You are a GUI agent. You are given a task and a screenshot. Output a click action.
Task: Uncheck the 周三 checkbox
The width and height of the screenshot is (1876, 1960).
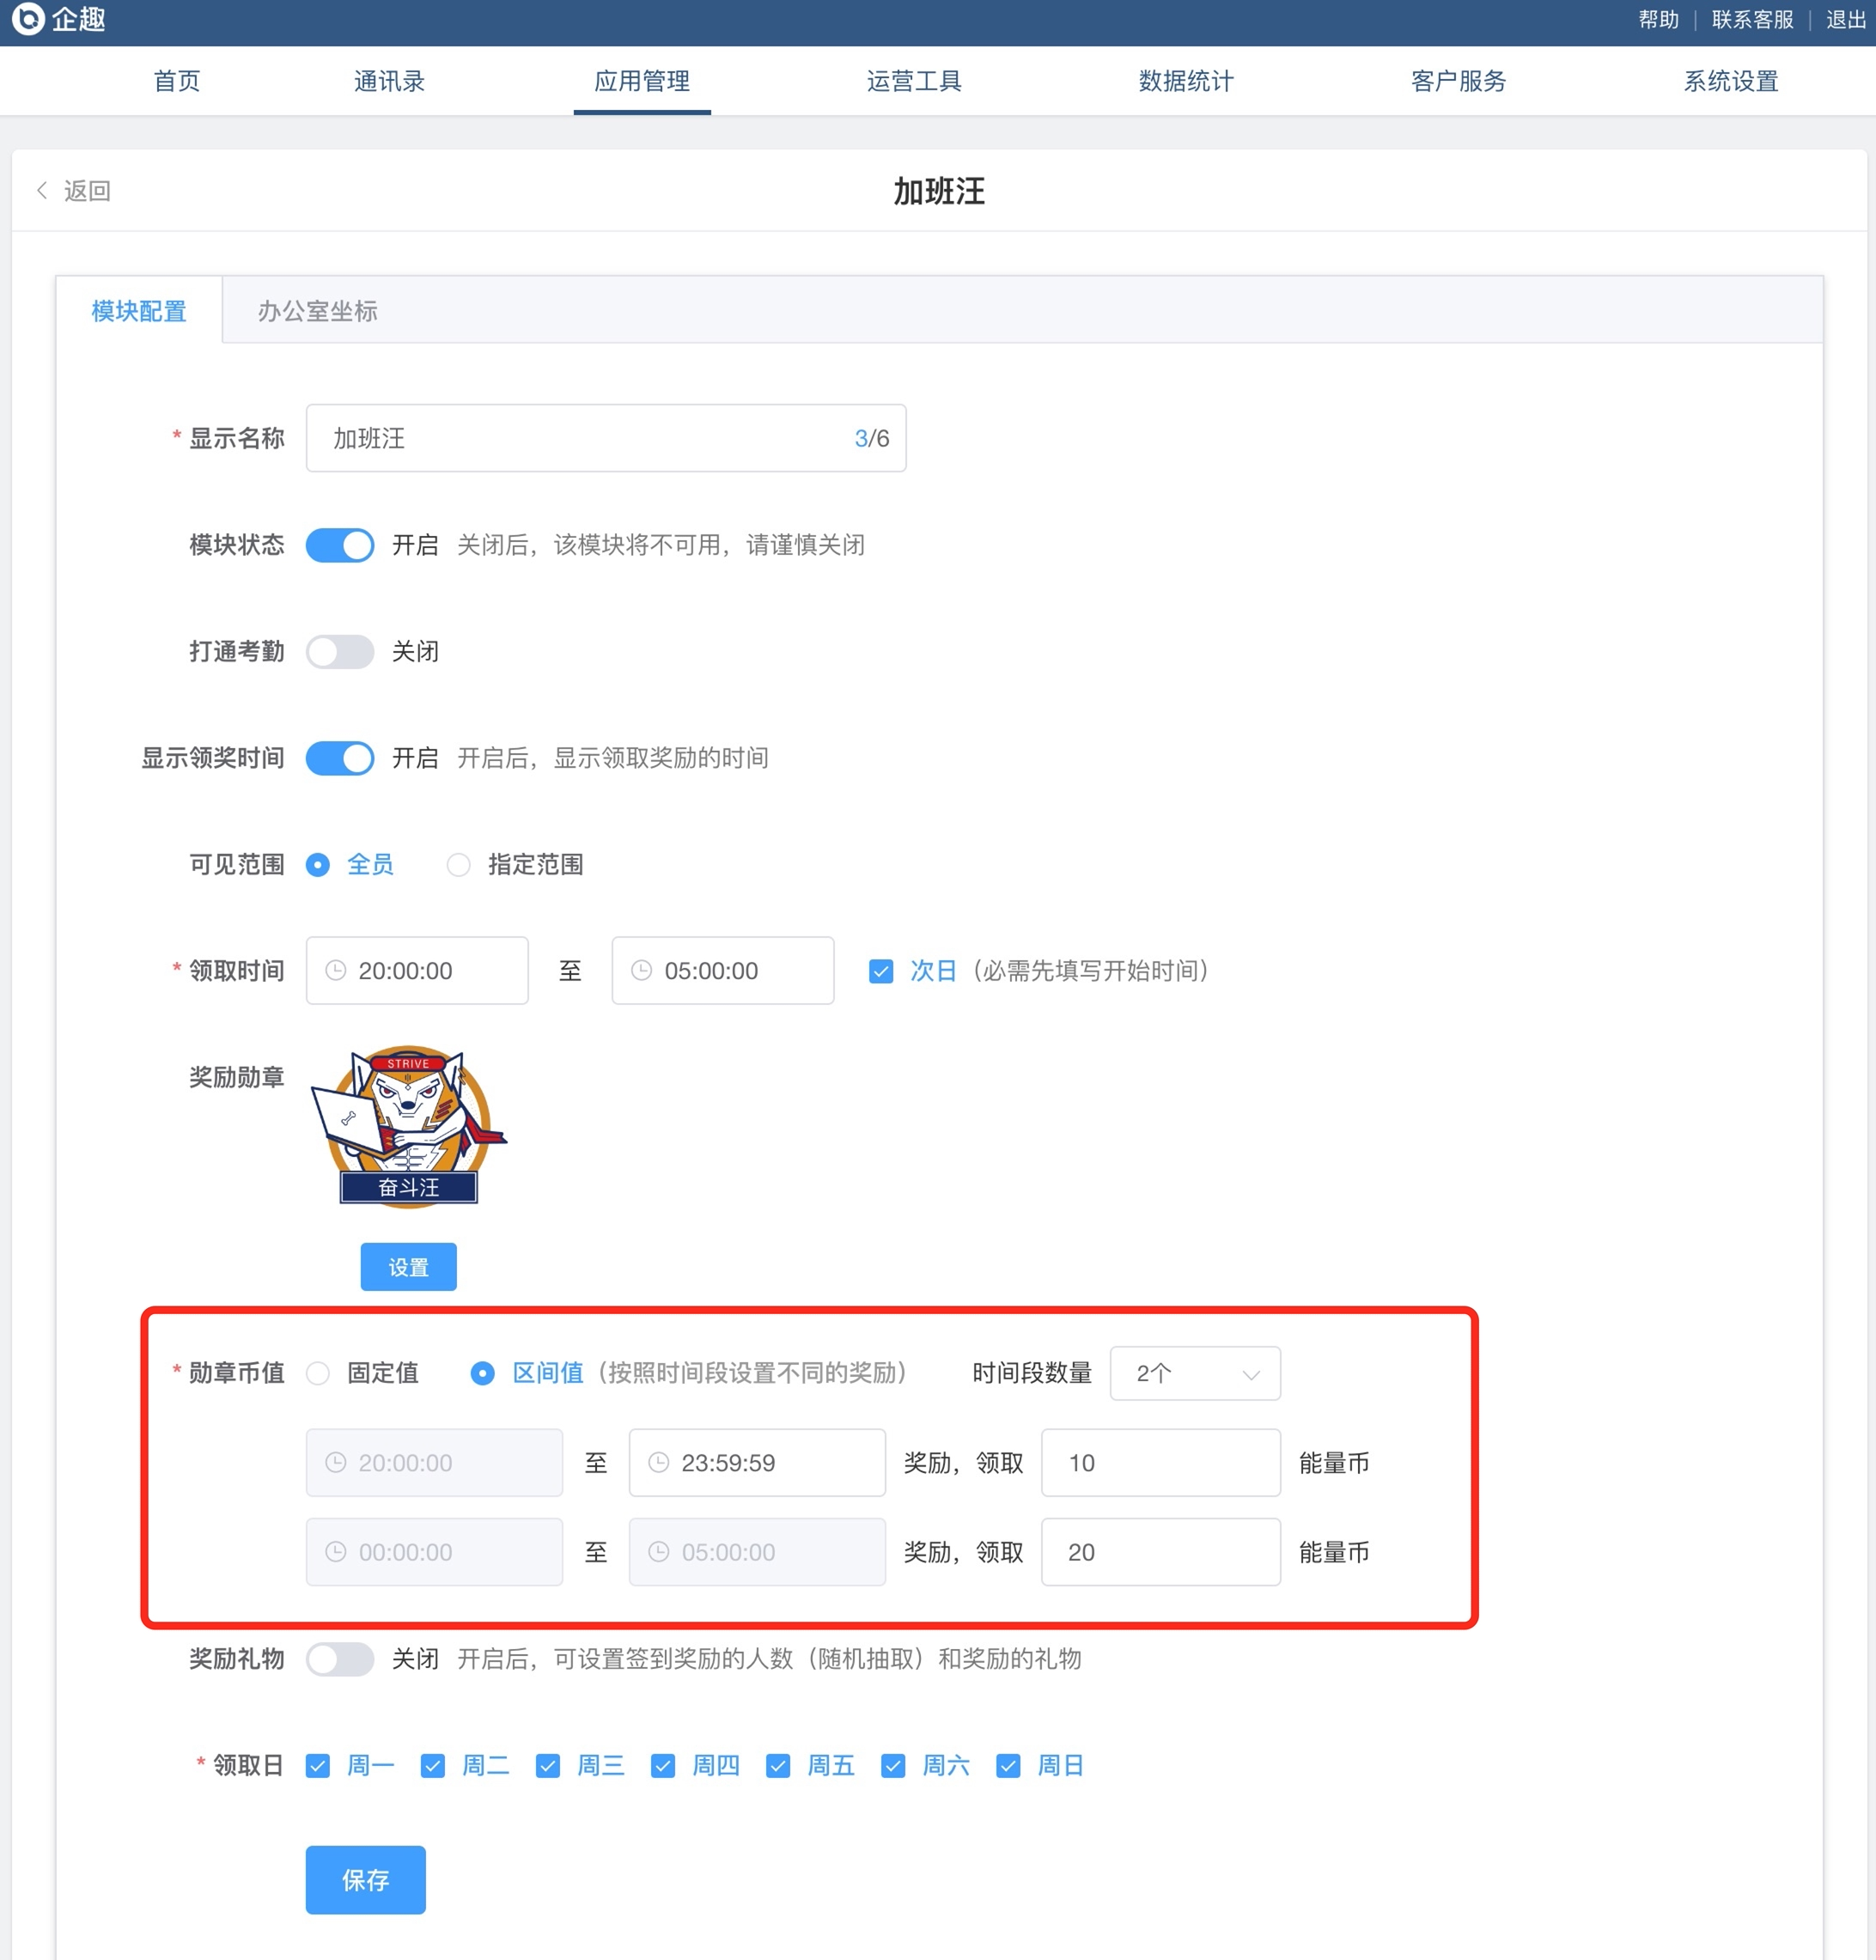(548, 1766)
